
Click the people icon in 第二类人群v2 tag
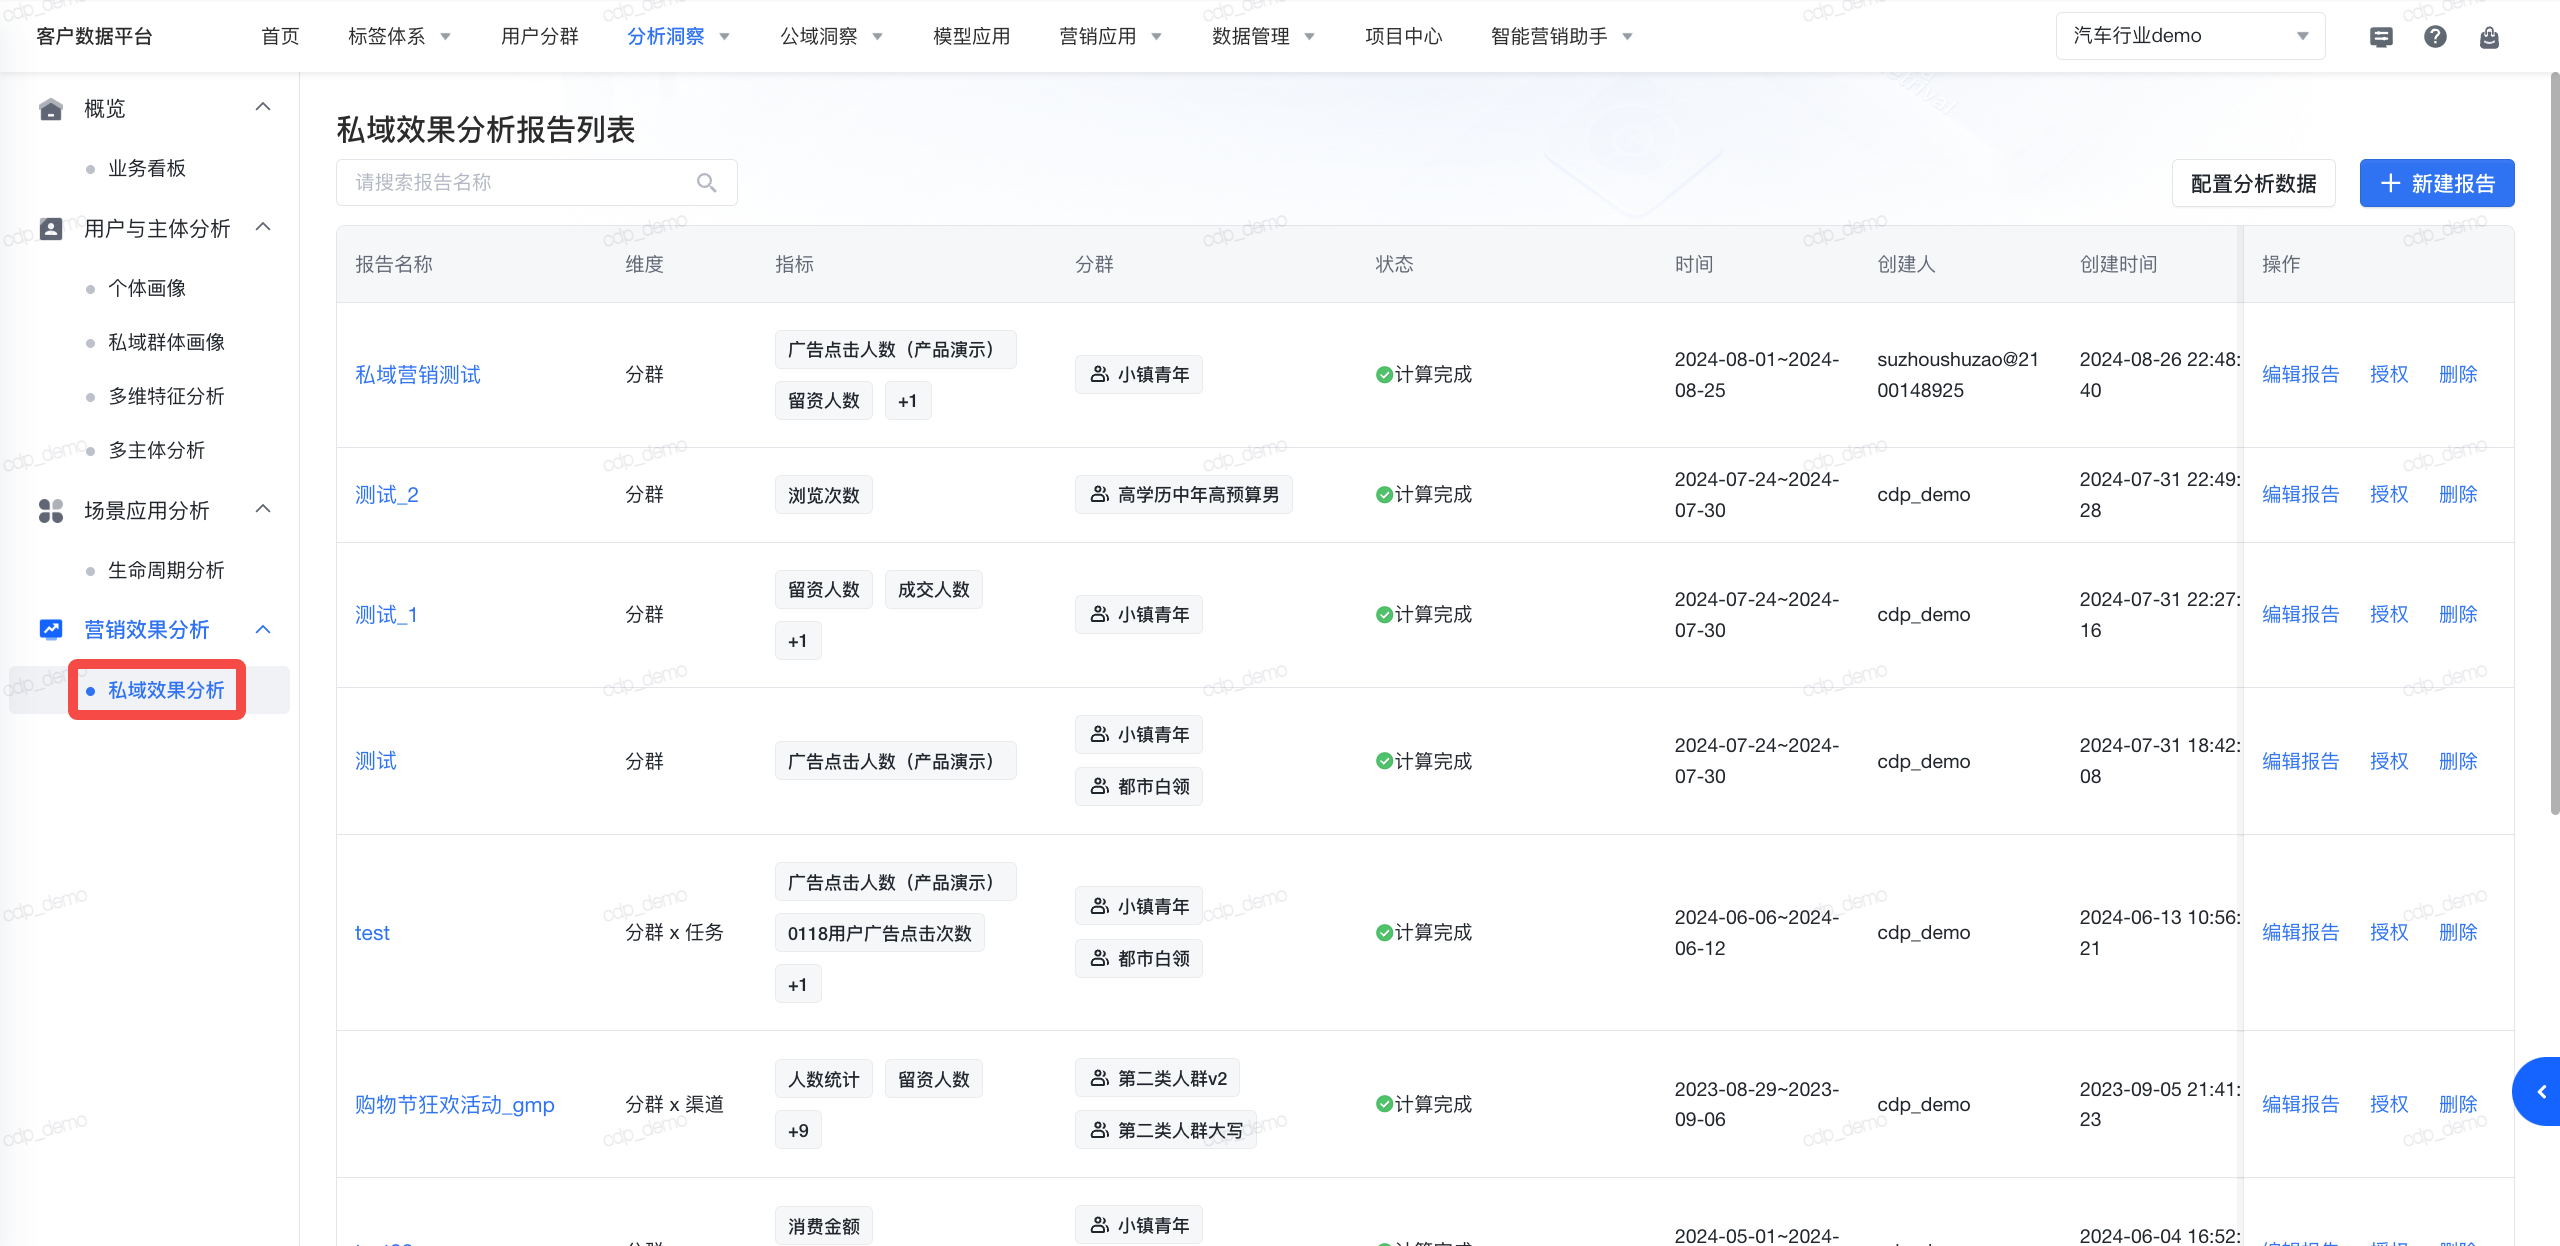click(1099, 1078)
